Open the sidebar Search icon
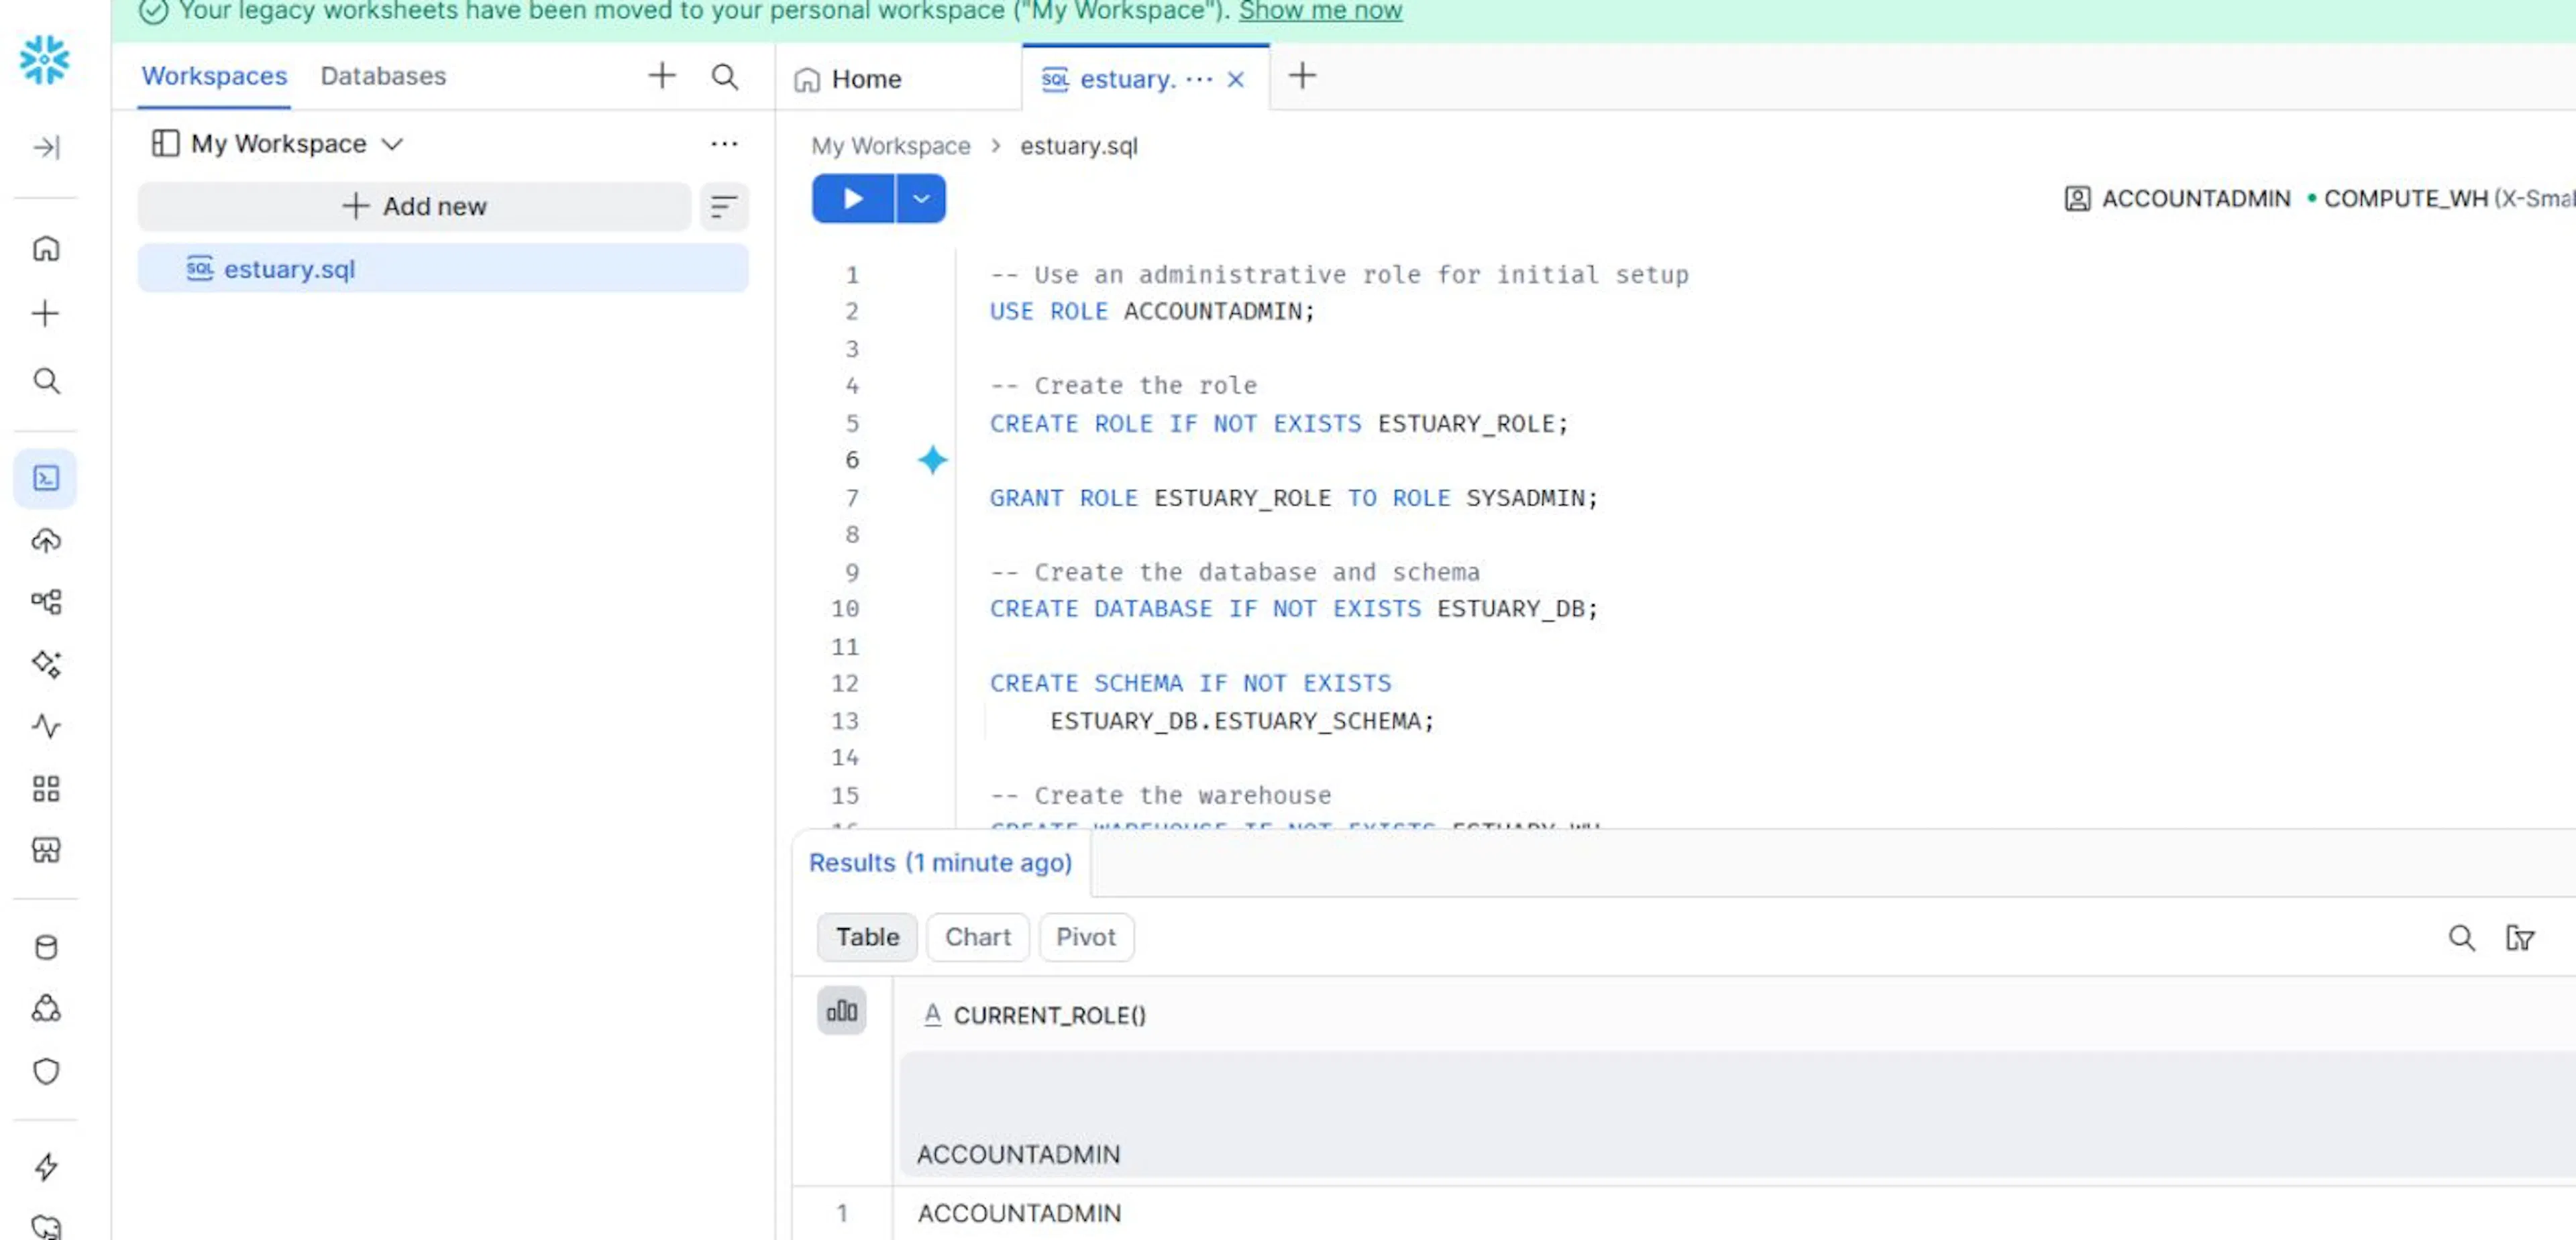Image resolution: width=2576 pixels, height=1240 pixels. (x=46, y=381)
